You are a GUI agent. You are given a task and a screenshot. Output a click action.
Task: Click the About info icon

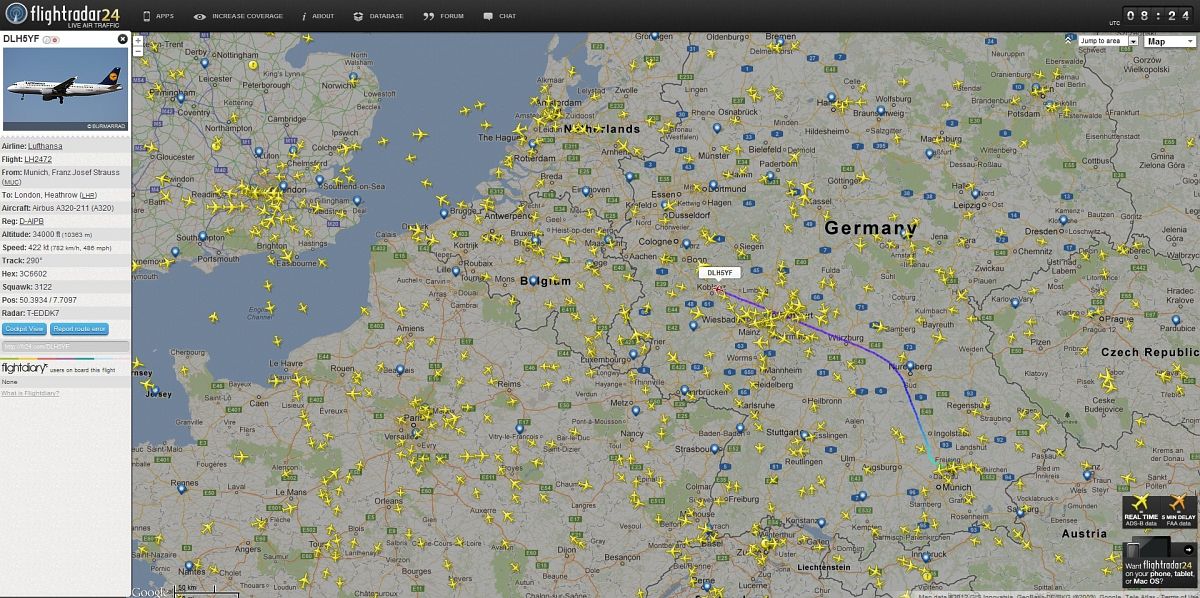[316, 16]
